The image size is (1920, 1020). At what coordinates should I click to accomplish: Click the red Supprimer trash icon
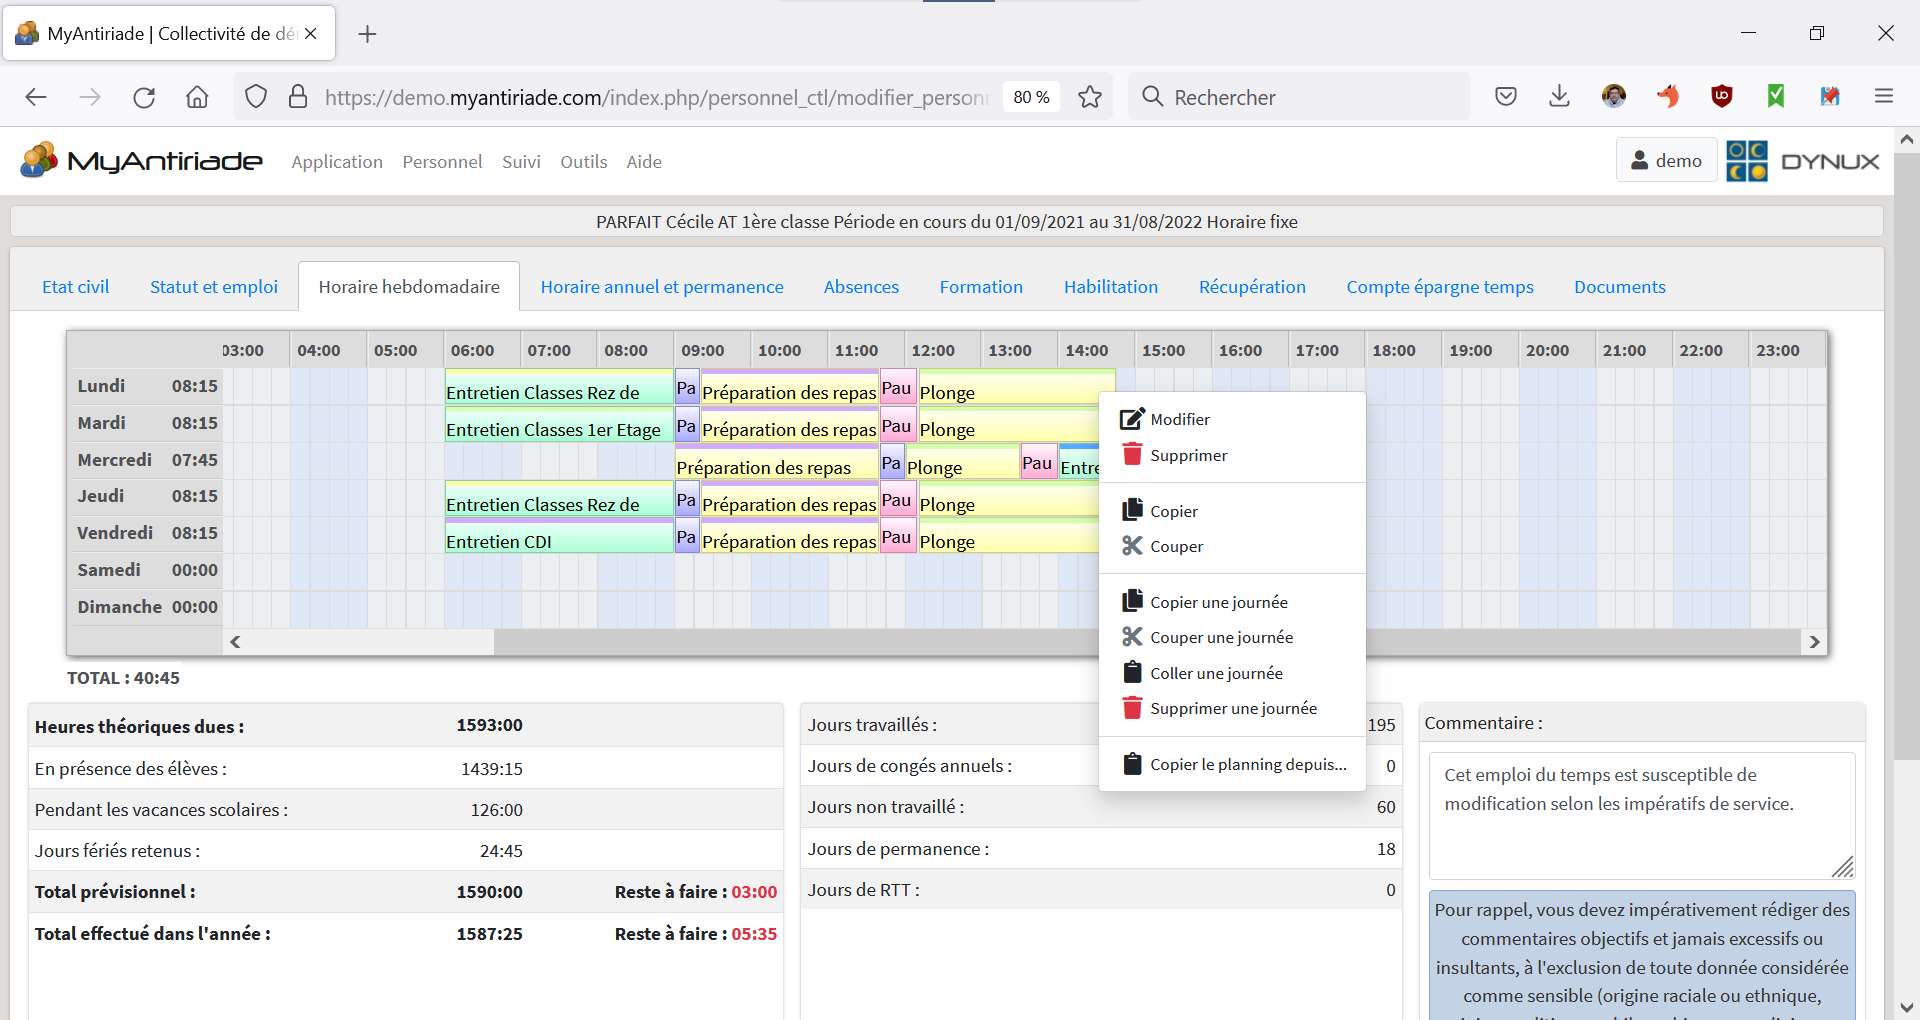(1131, 454)
